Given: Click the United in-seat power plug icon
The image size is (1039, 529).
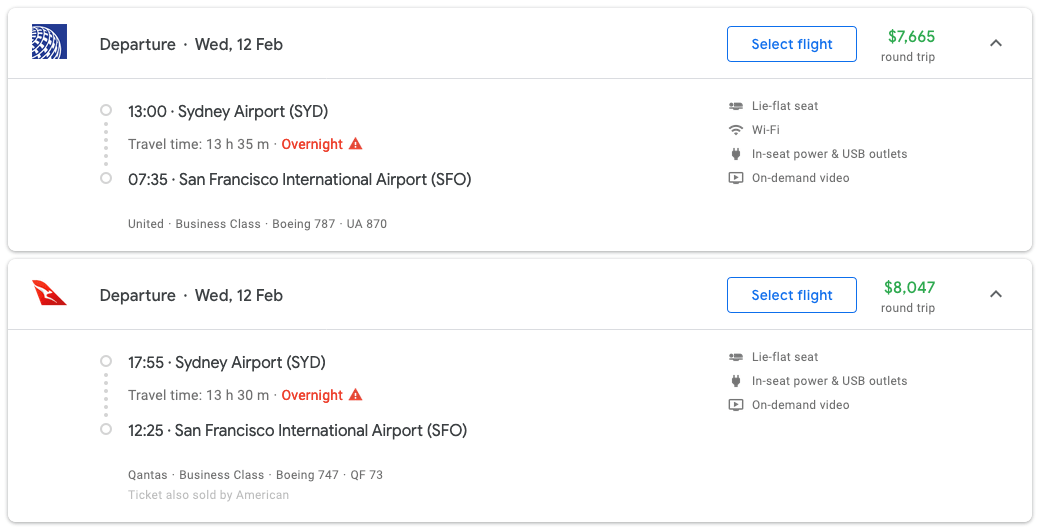Looking at the screenshot, I should [736, 154].
